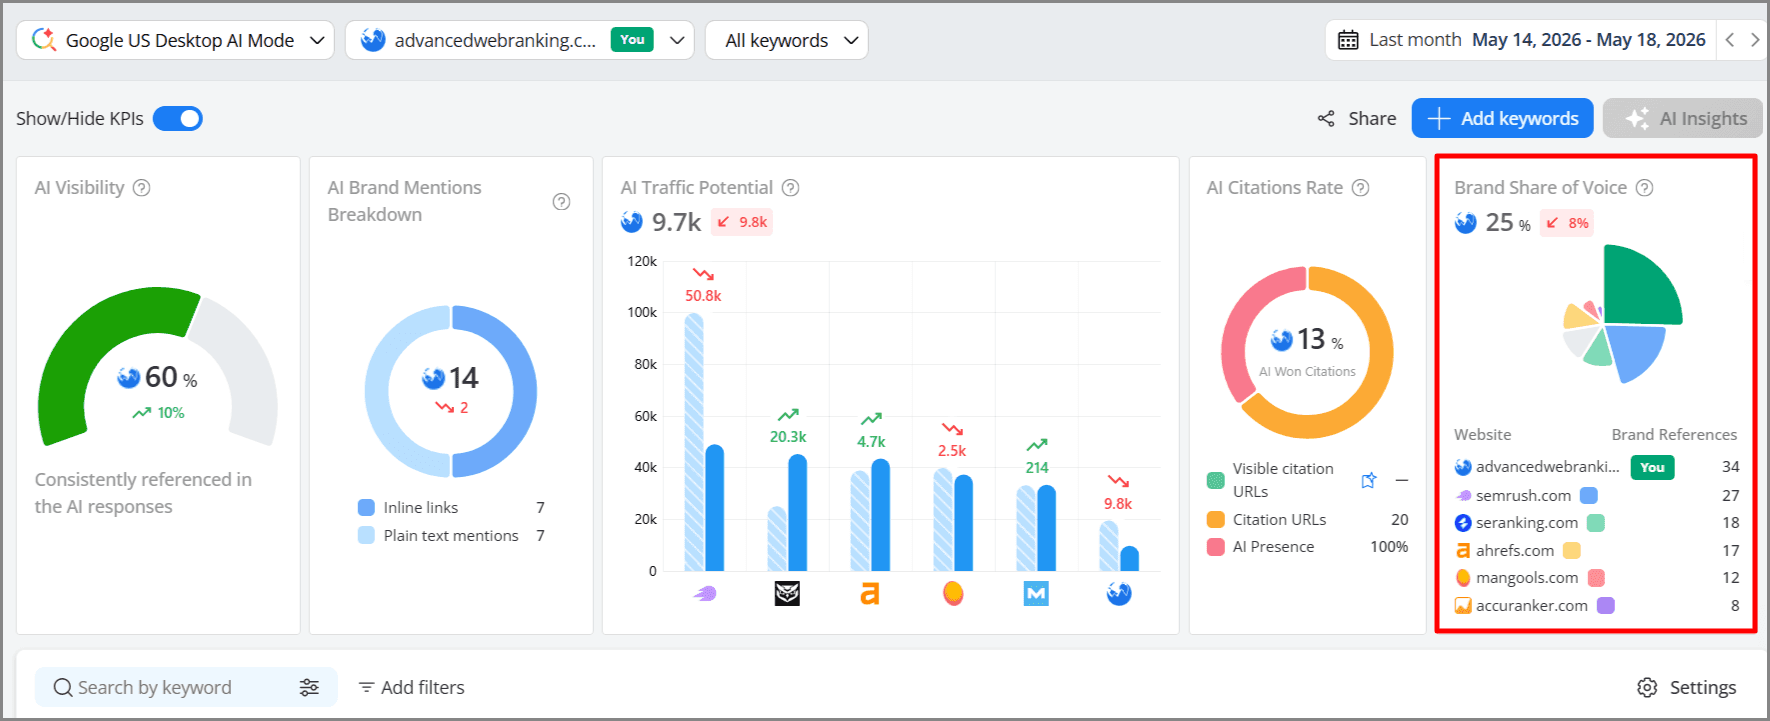Click the AI Brand Mentions Breakdown help icon

pyautogui.click(x=562, y=202)
